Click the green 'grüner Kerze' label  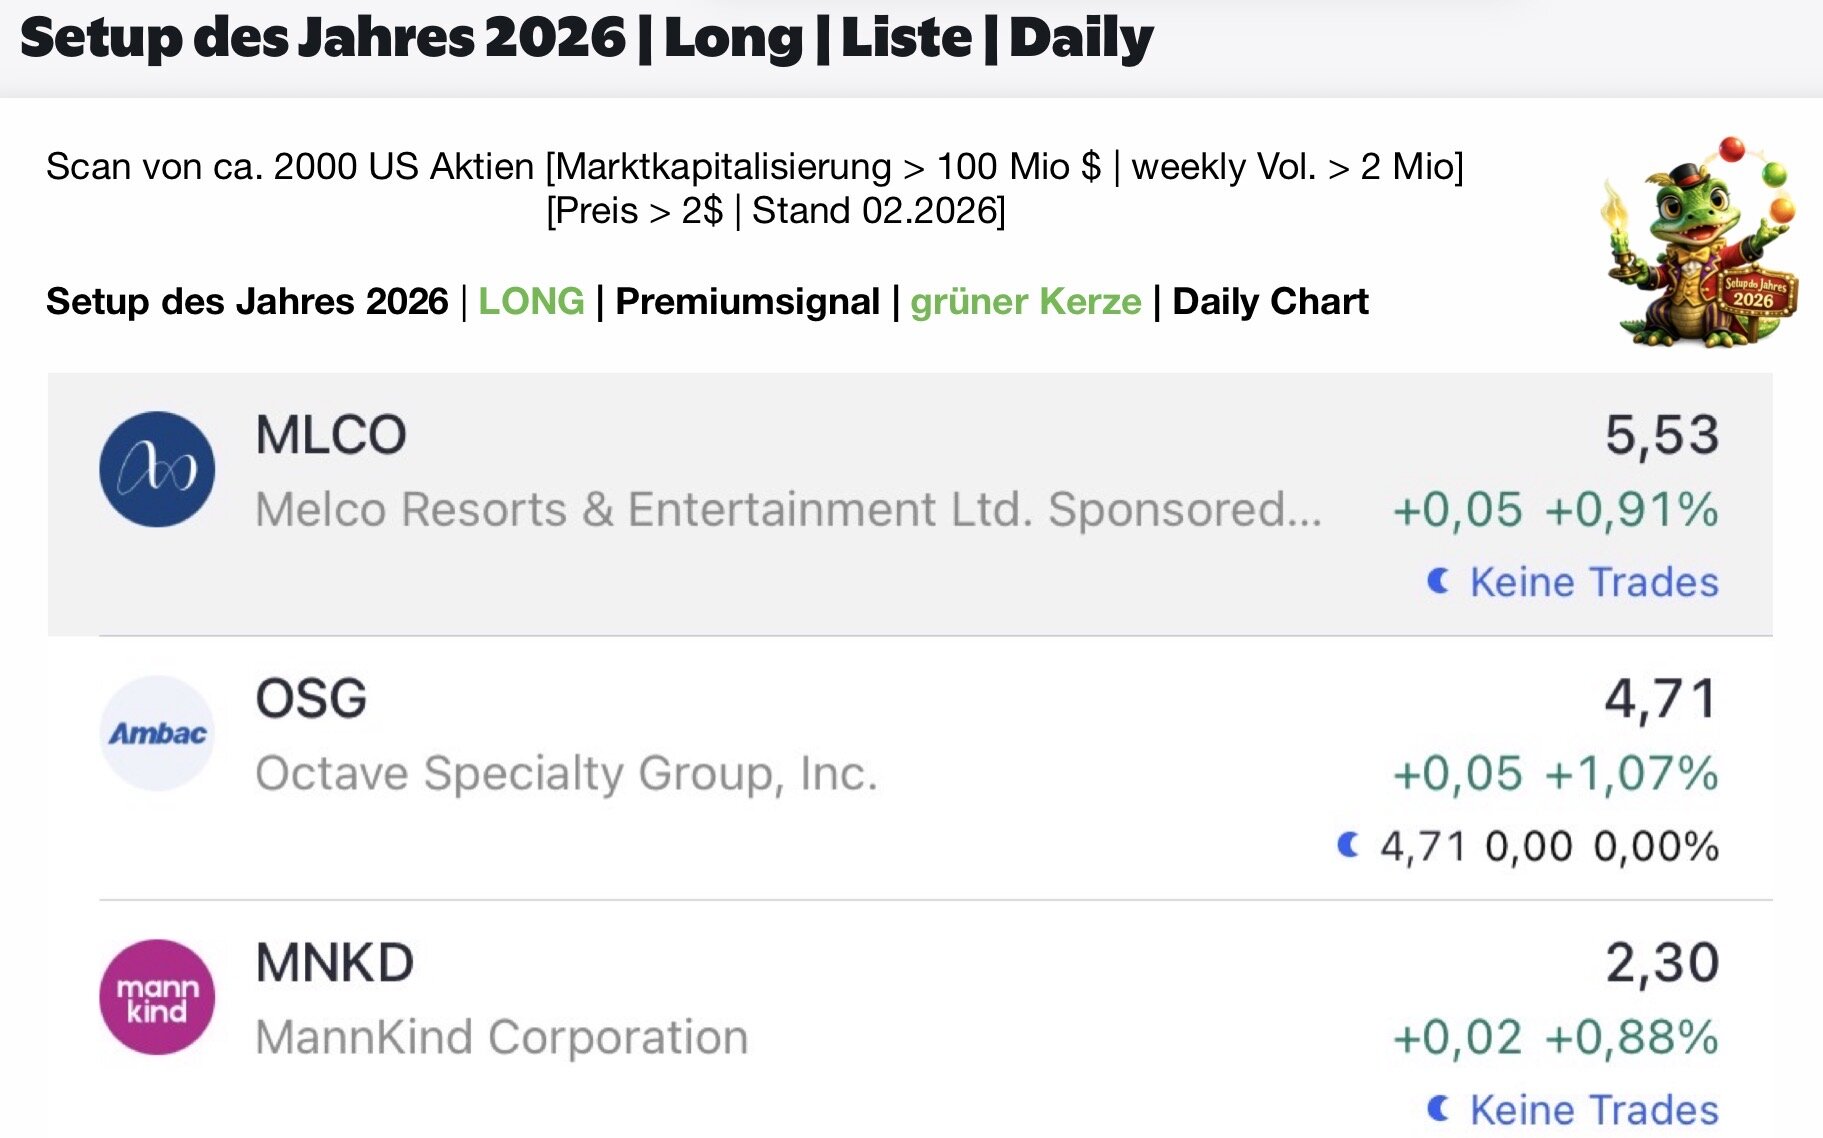coord(1025,301)
